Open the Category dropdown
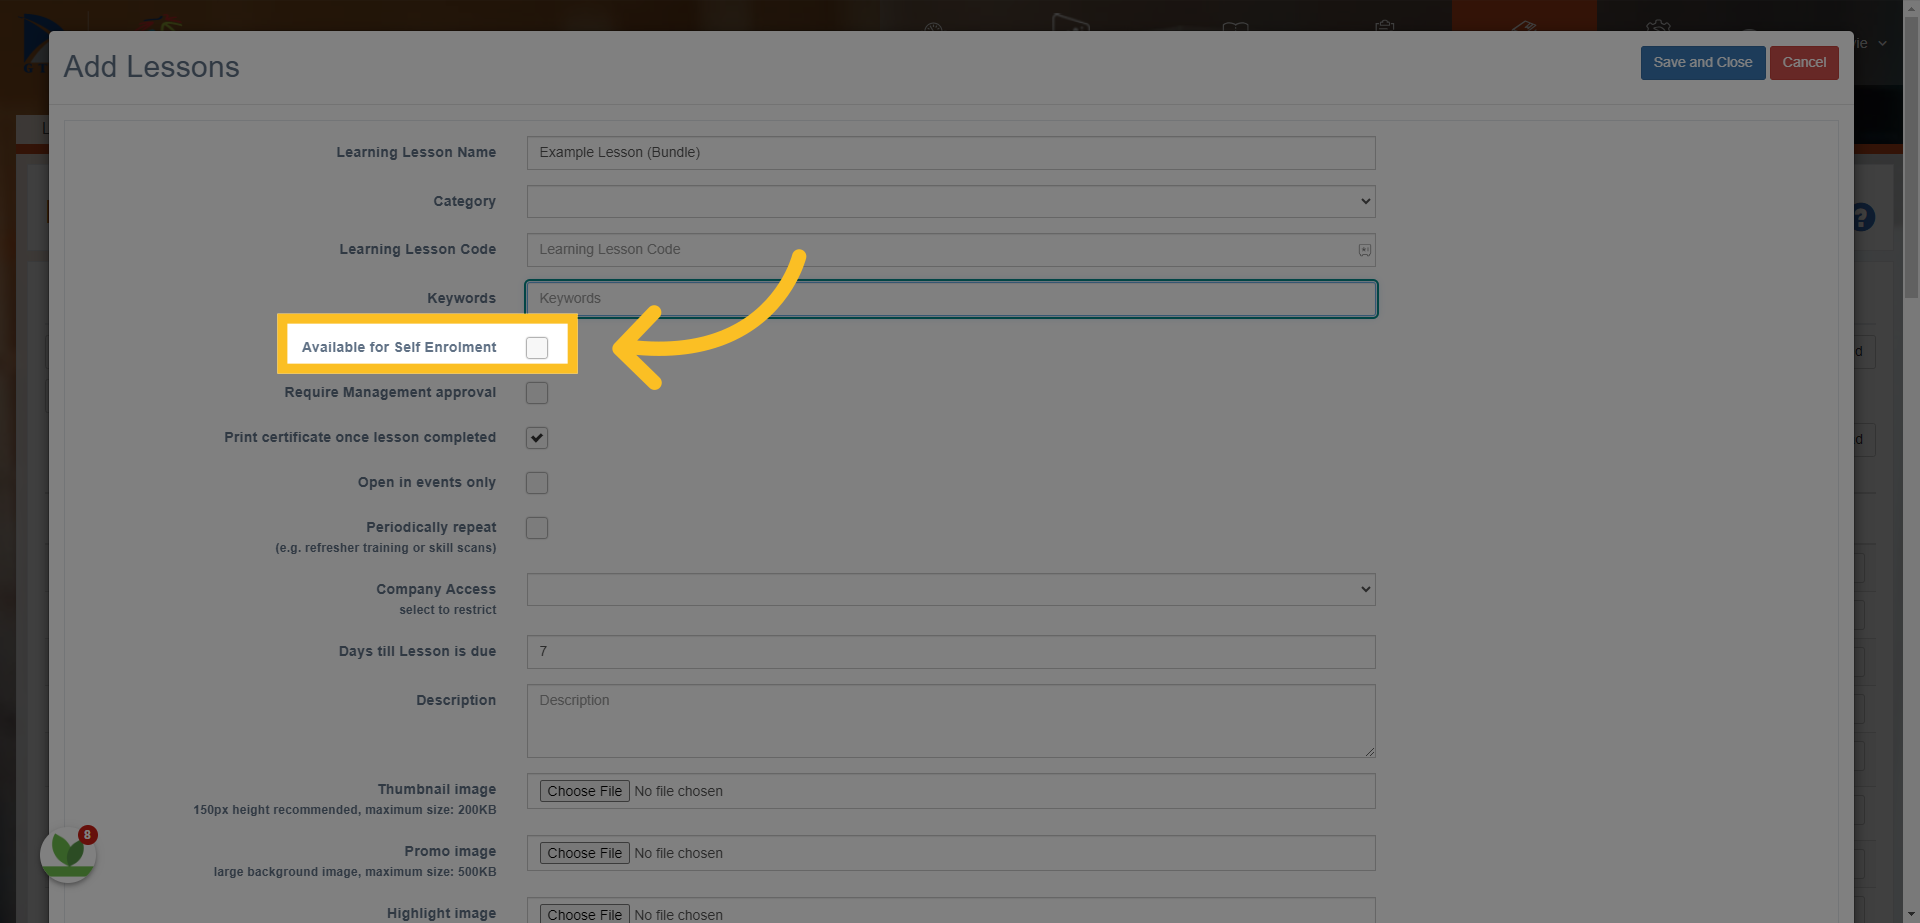Image resolution: width=1920 pixels, height=923 pixels. coord(951,201)
